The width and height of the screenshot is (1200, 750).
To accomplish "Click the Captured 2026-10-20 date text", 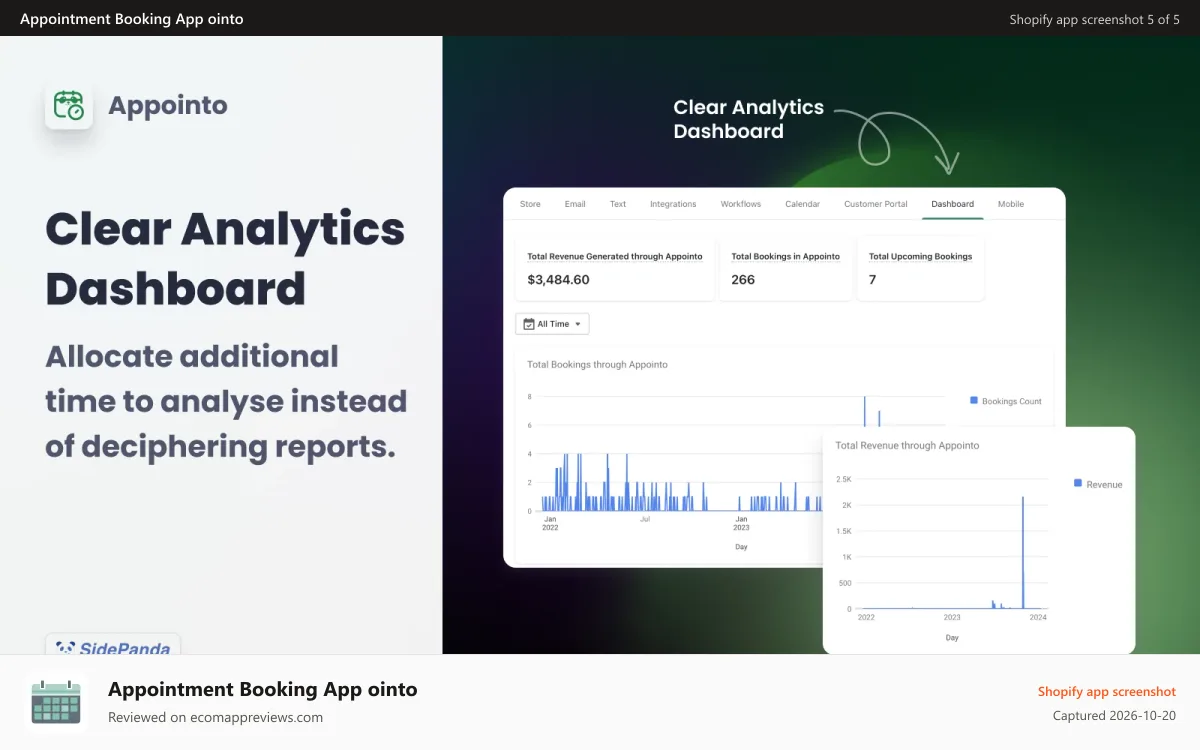I will (x=1115, y=716).
